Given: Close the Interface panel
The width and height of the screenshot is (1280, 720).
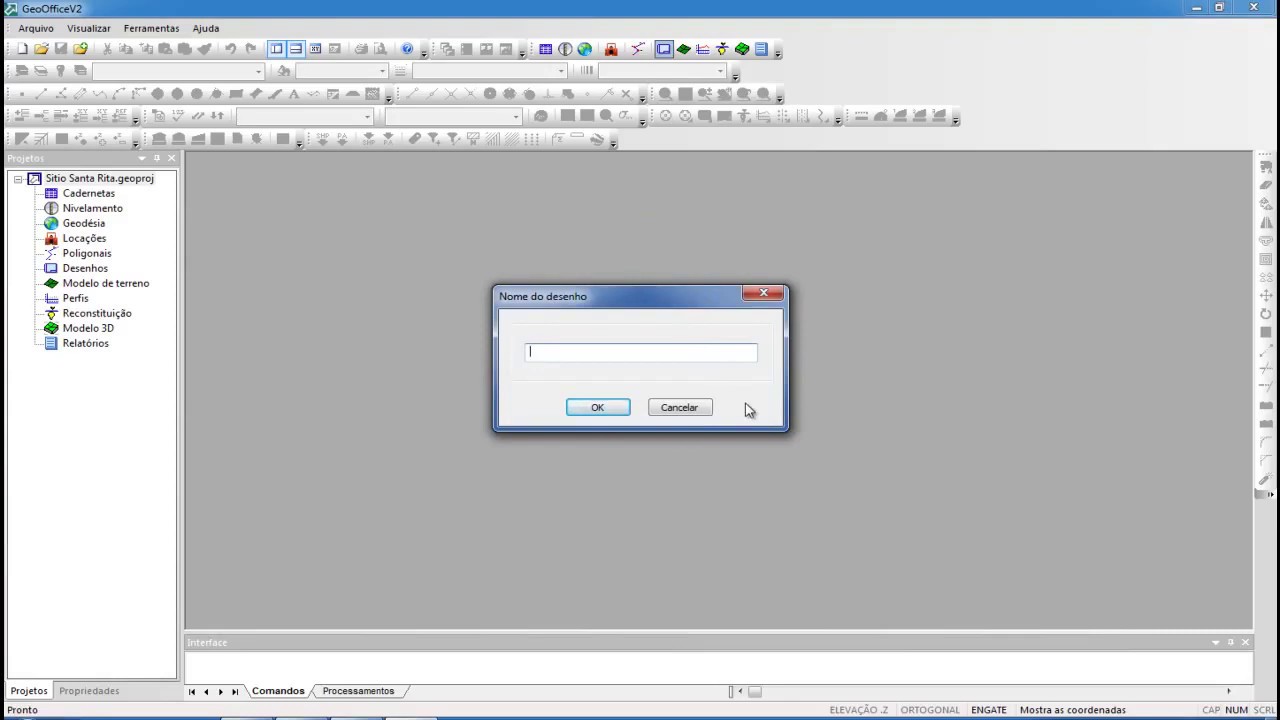Looking at the screenshot, I should tap(1245, 642).
